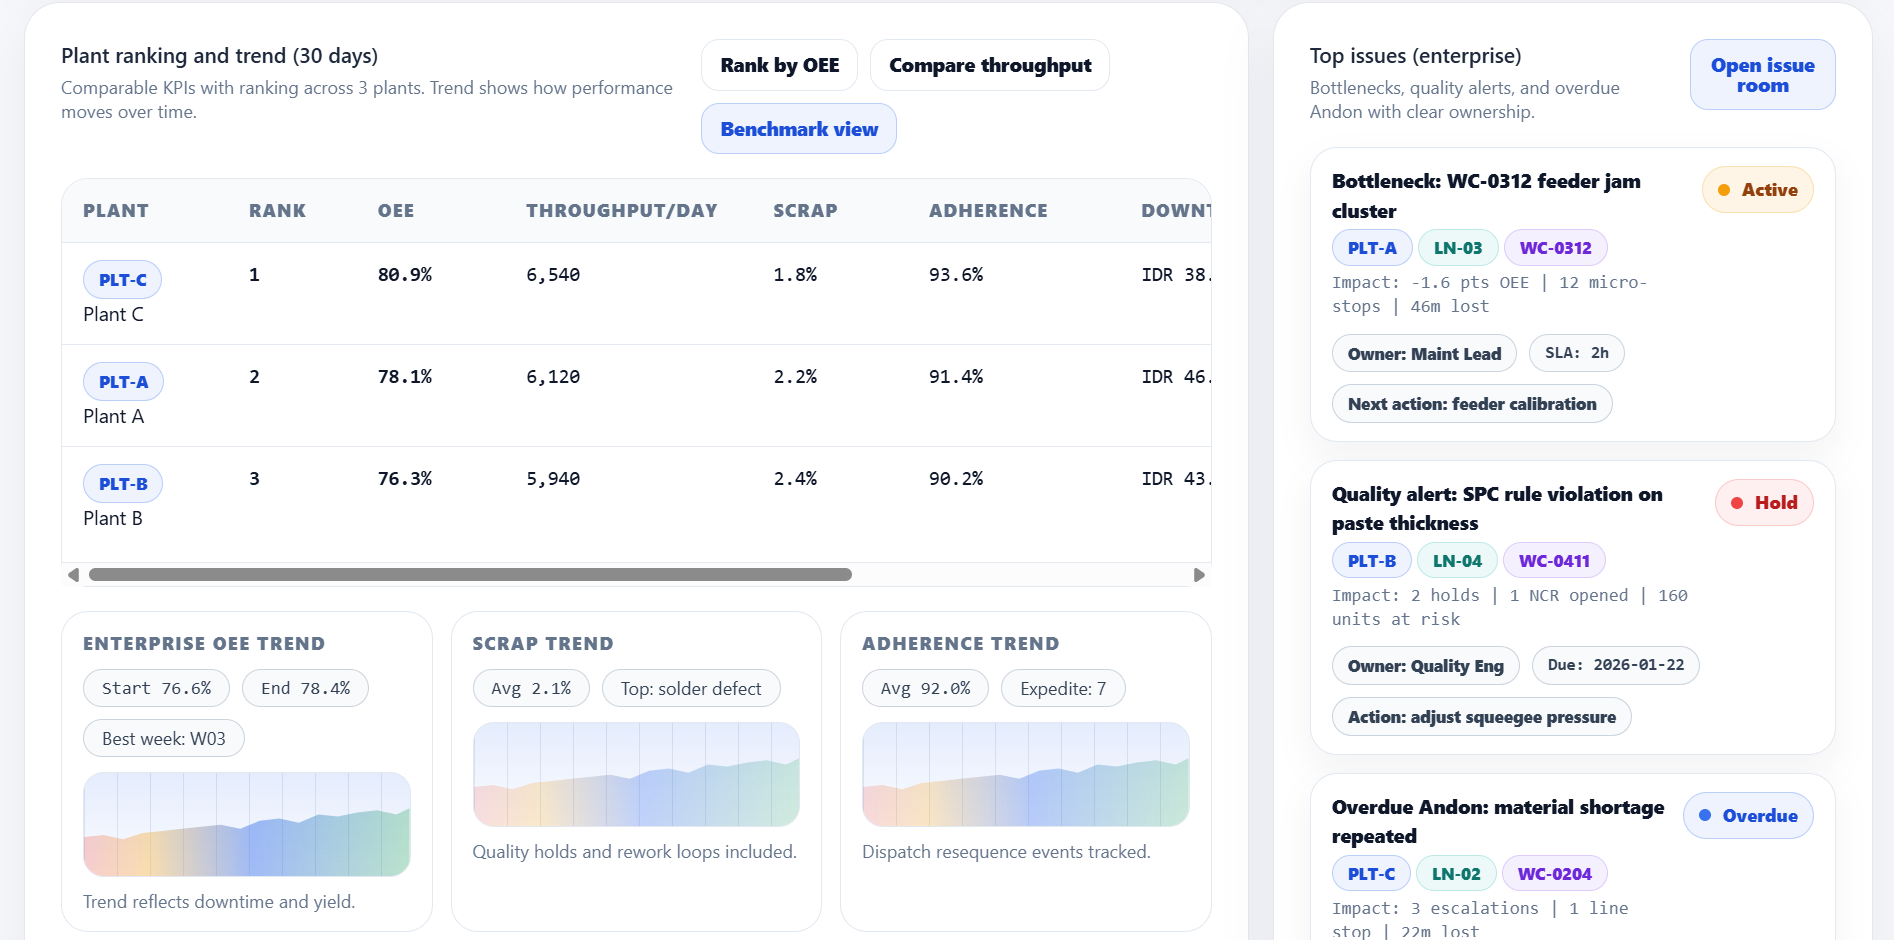Click Next action: feeder calibration chip
1894x940 pixels.
(1471, 404)
